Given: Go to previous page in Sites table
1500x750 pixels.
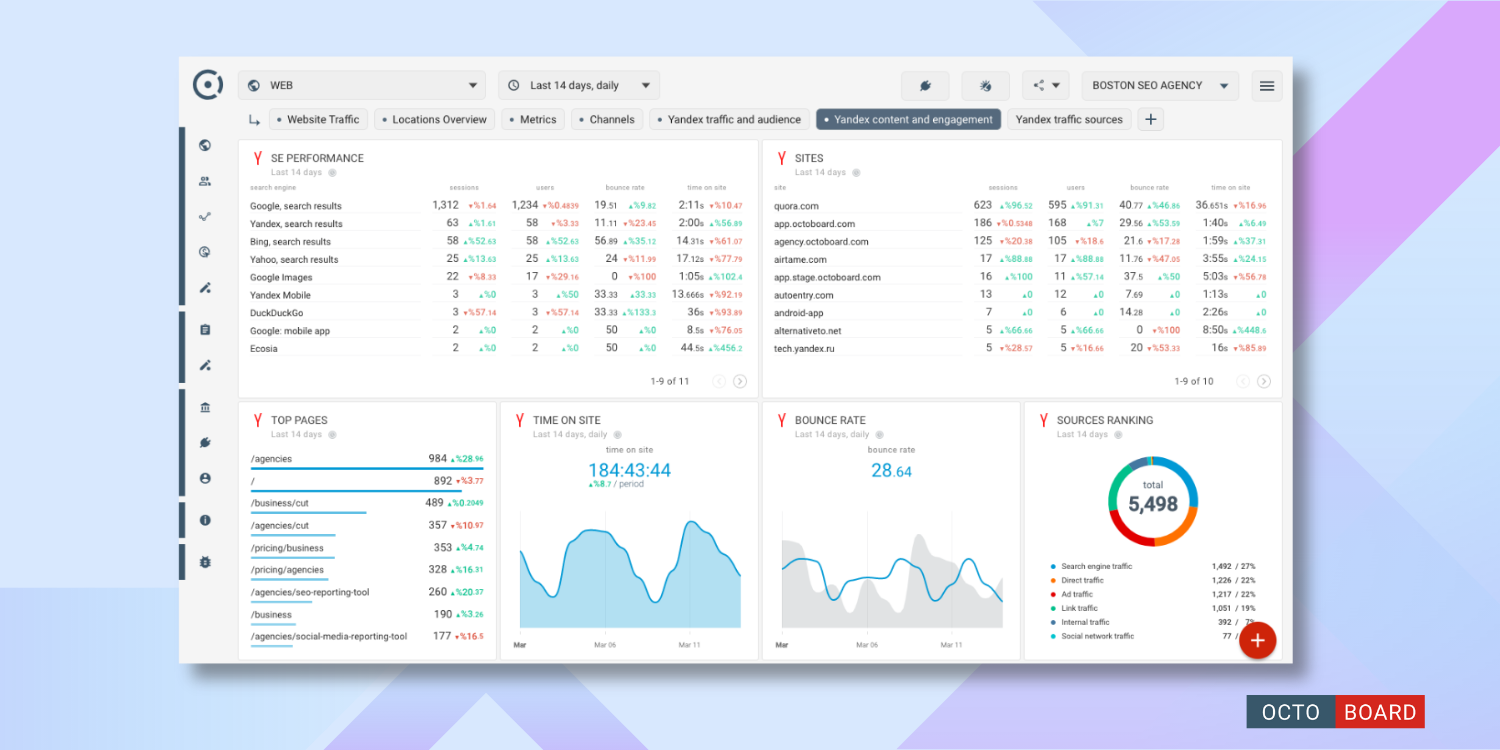Looking at the screenshot, I should pos(1243,381).
